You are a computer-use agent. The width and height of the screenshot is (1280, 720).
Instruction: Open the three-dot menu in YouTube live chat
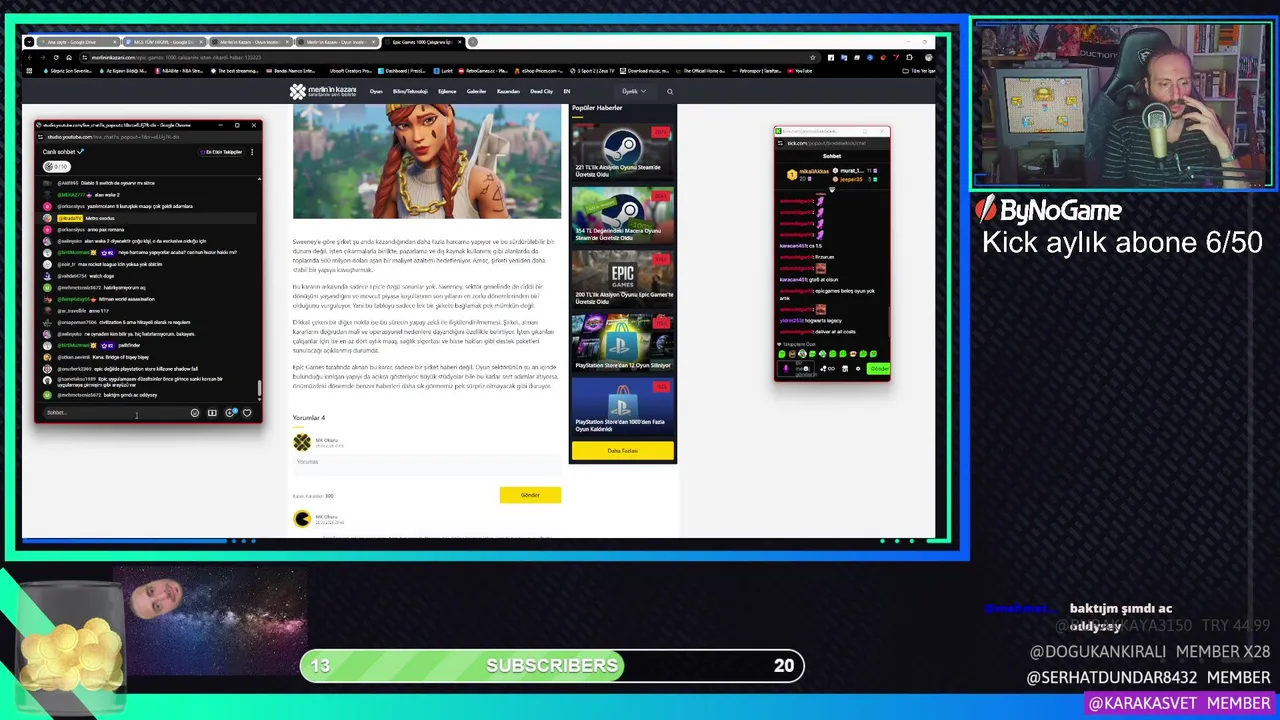[x=252, y=152]
